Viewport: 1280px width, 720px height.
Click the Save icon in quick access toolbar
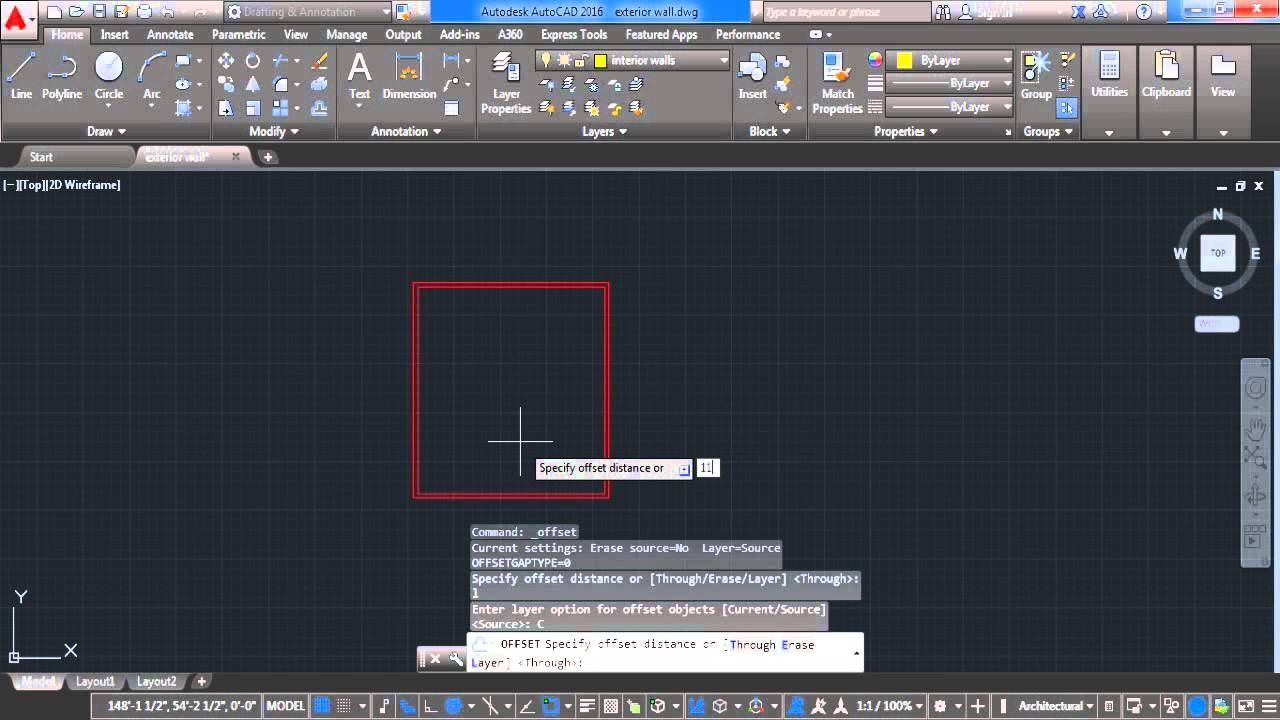(99, 12)
